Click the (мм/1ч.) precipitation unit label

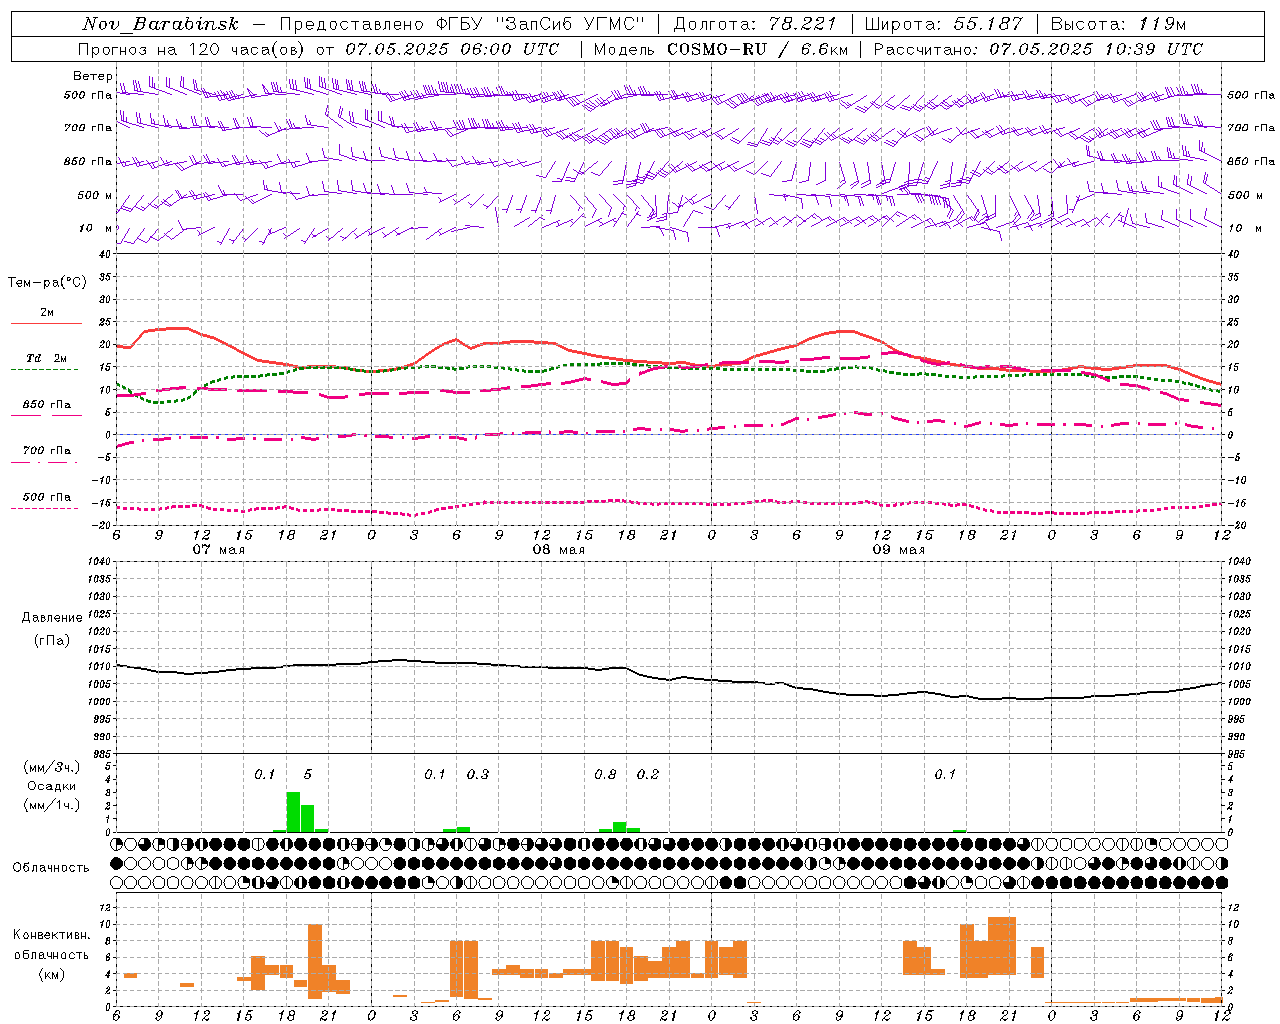point(52,805)
